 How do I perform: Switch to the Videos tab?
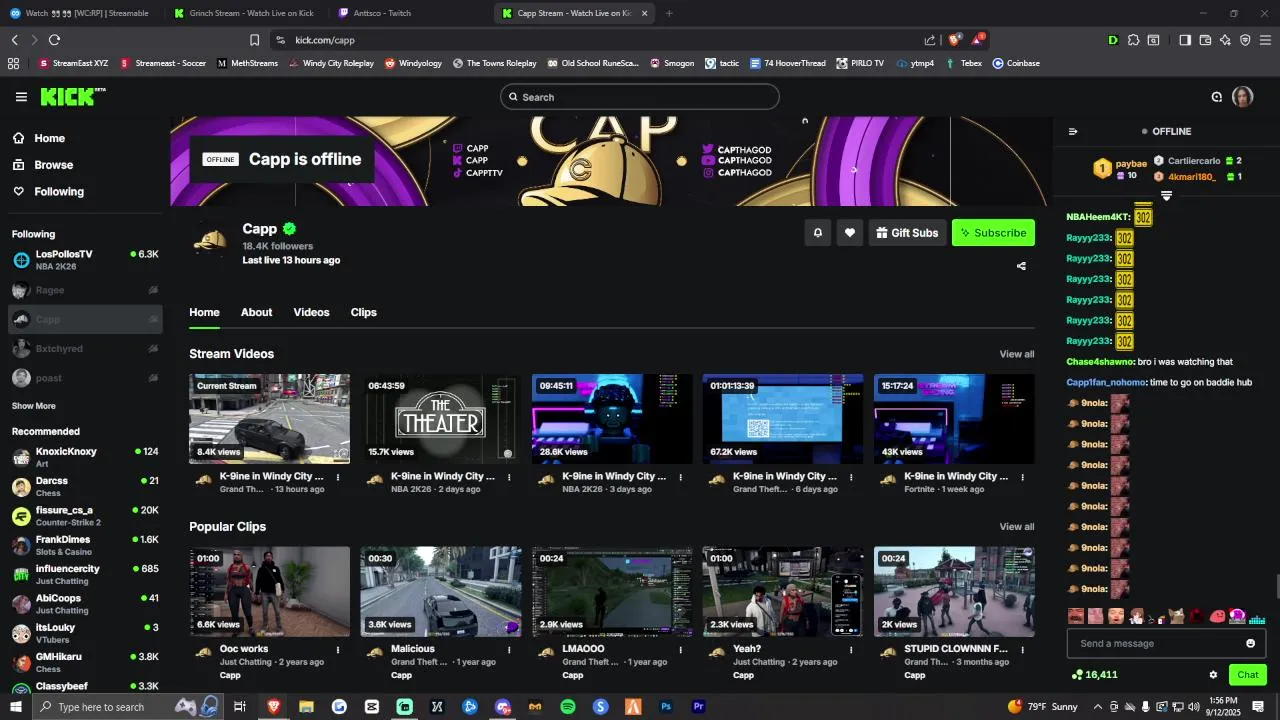pos(311,312)
